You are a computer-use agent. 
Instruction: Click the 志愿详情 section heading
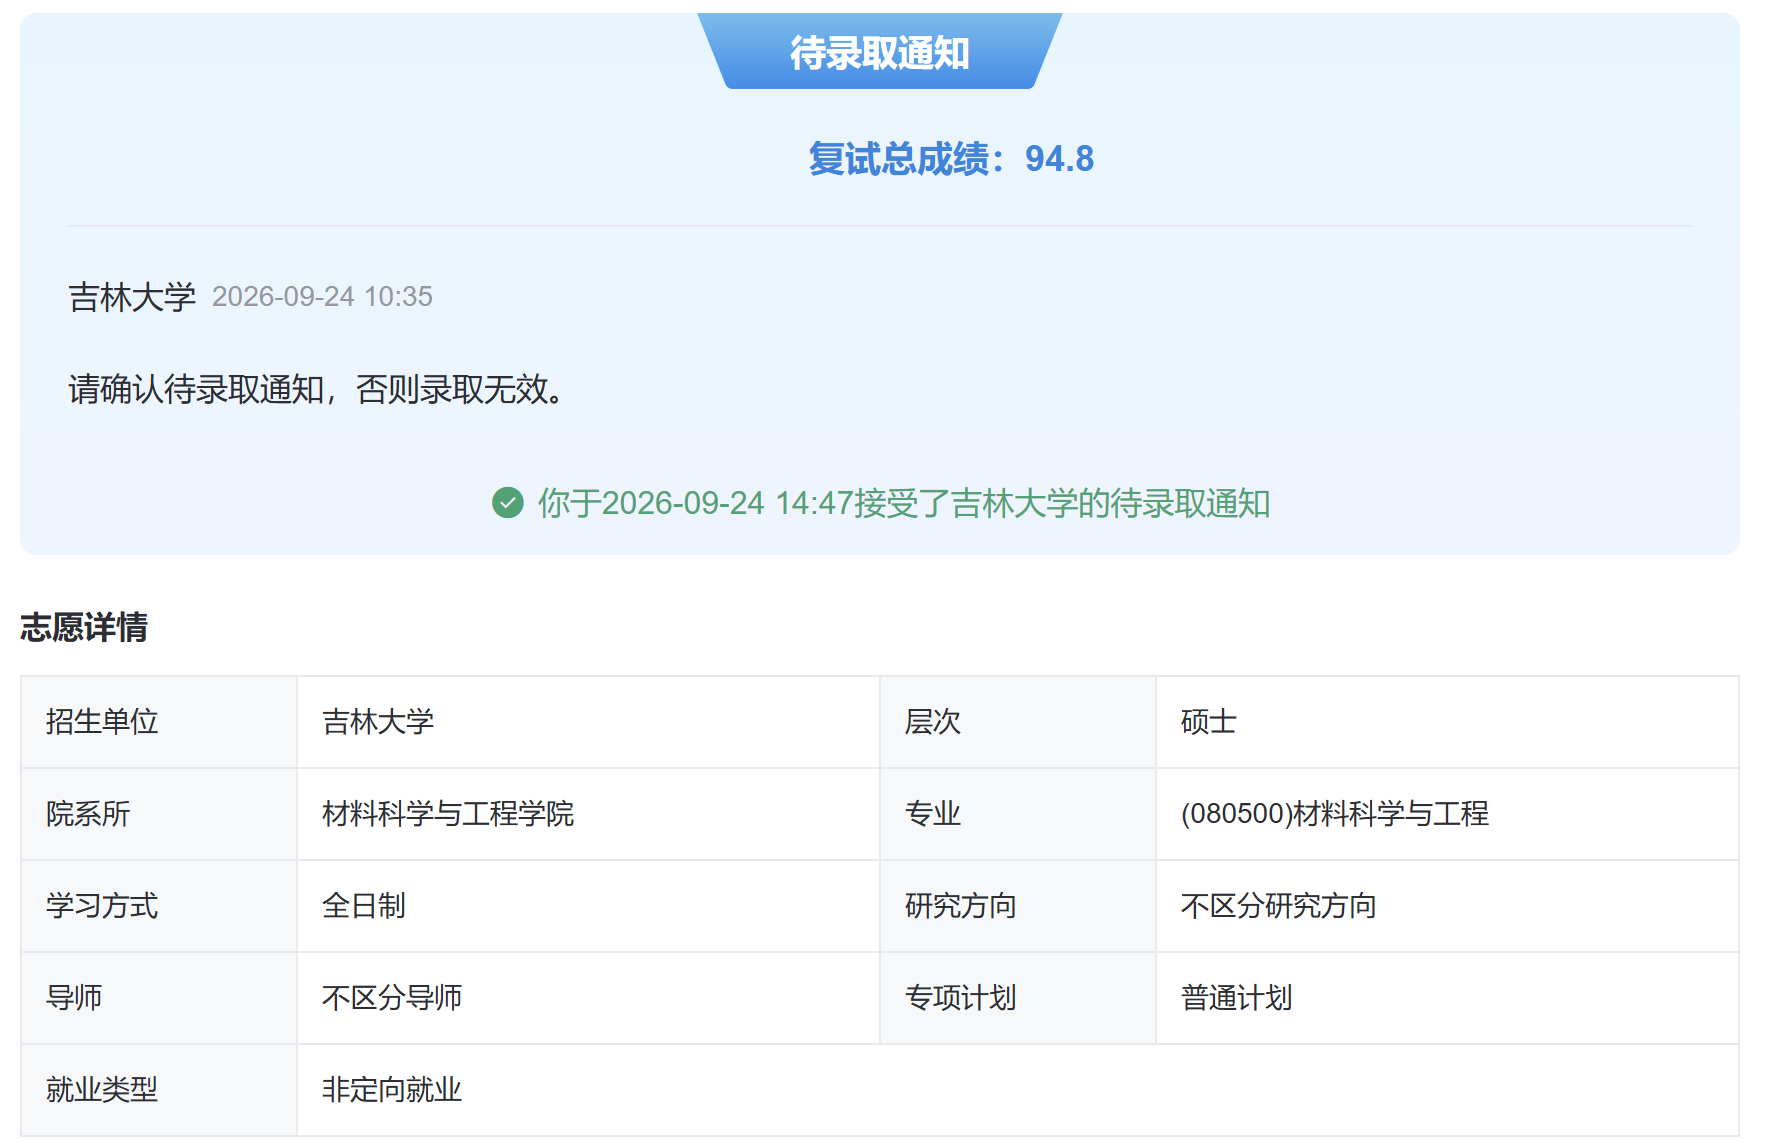84,627
